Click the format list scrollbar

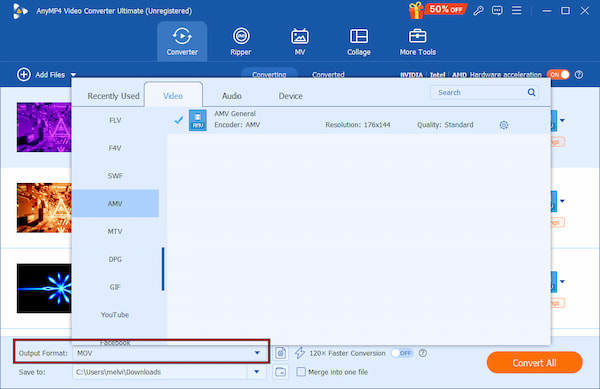coord(163,269)
